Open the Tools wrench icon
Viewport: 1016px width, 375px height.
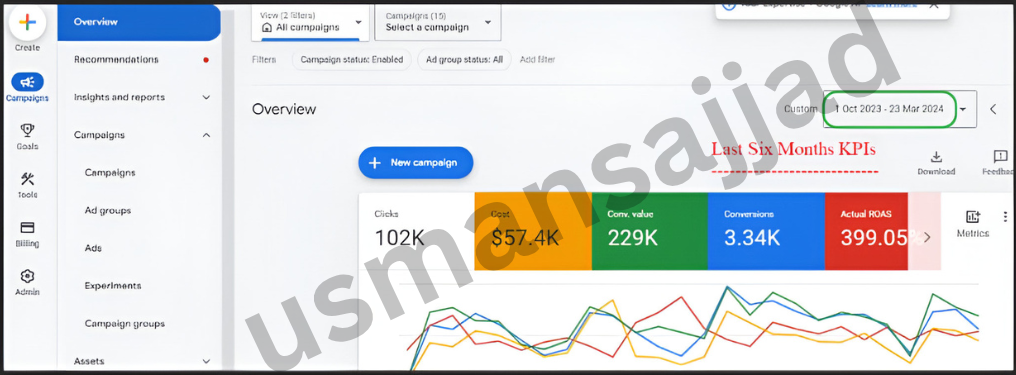click(x=27, y=179)
